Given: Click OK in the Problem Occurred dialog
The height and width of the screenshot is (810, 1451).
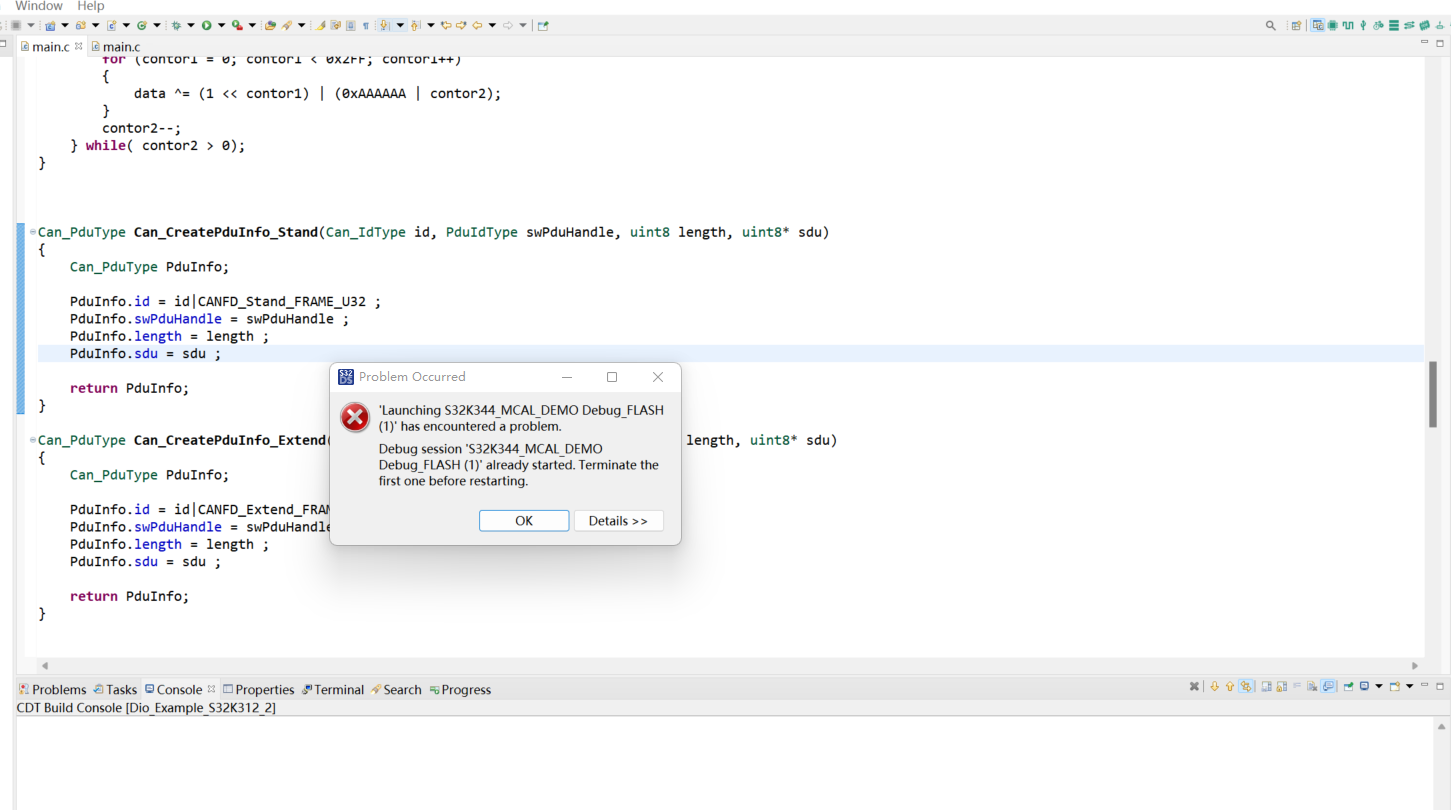Looking at the screenshot, I should pos(523,520).
